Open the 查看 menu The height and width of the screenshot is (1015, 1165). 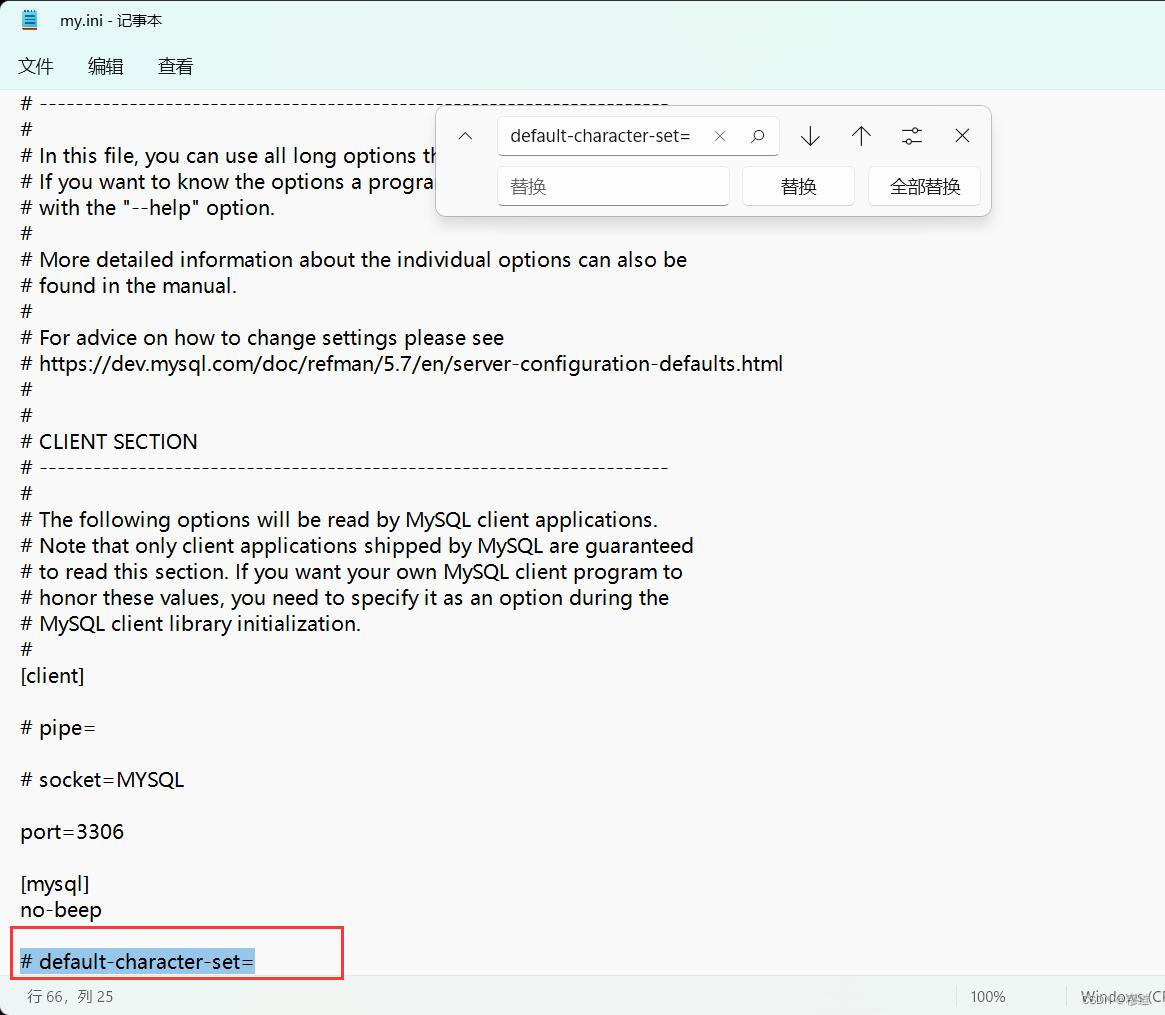pyautogui.click(x=175, y=66)
